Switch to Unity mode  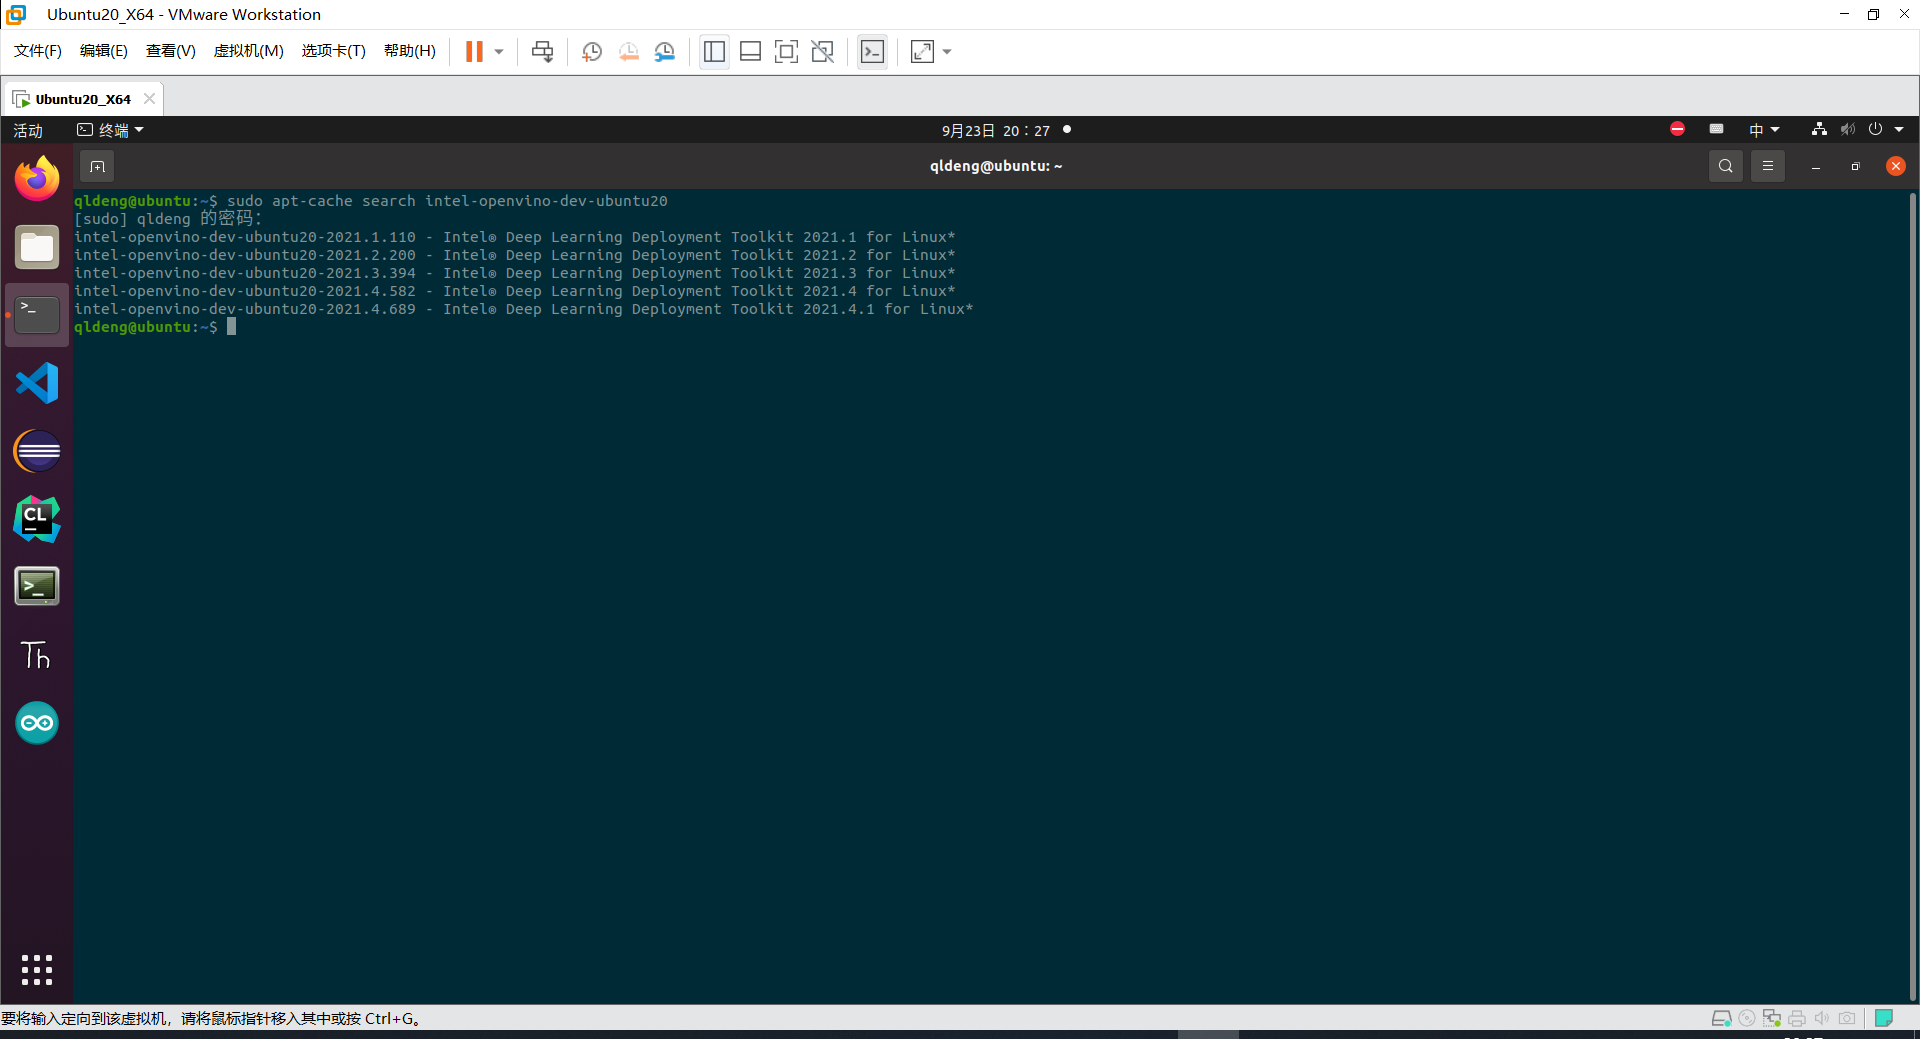pyautogui.click(x=823, y=52)
